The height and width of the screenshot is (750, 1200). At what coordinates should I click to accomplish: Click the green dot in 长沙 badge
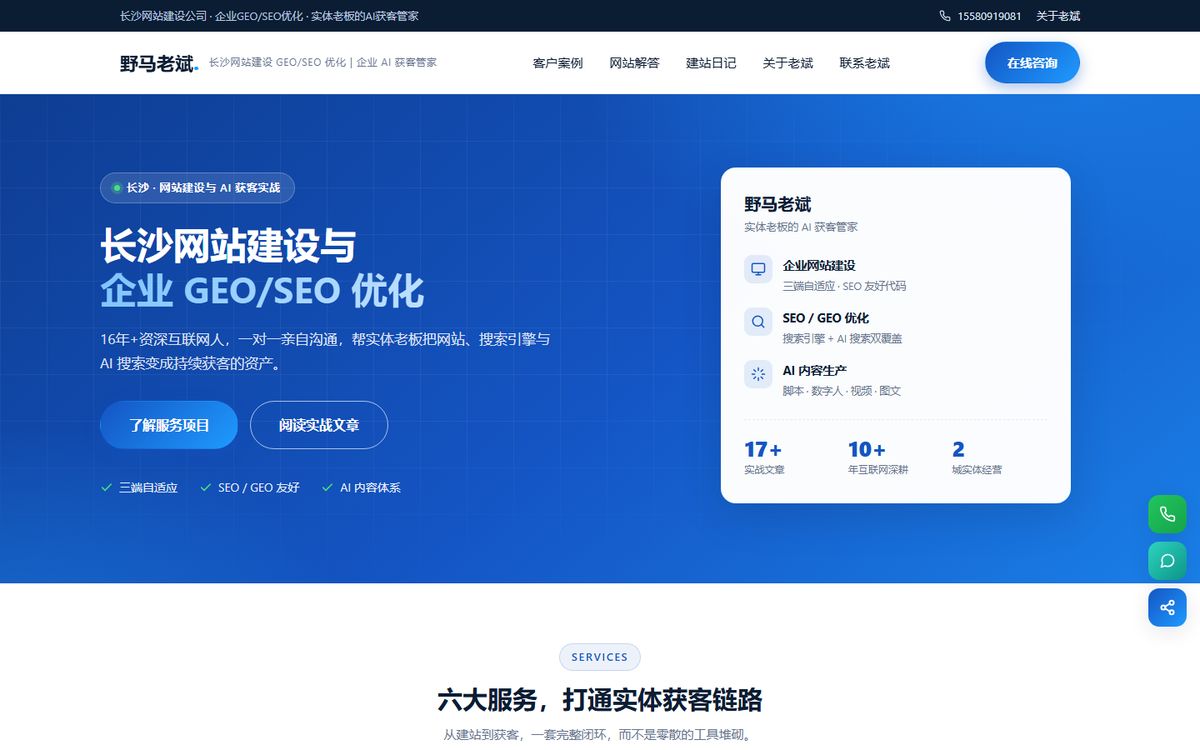[116, 188]
